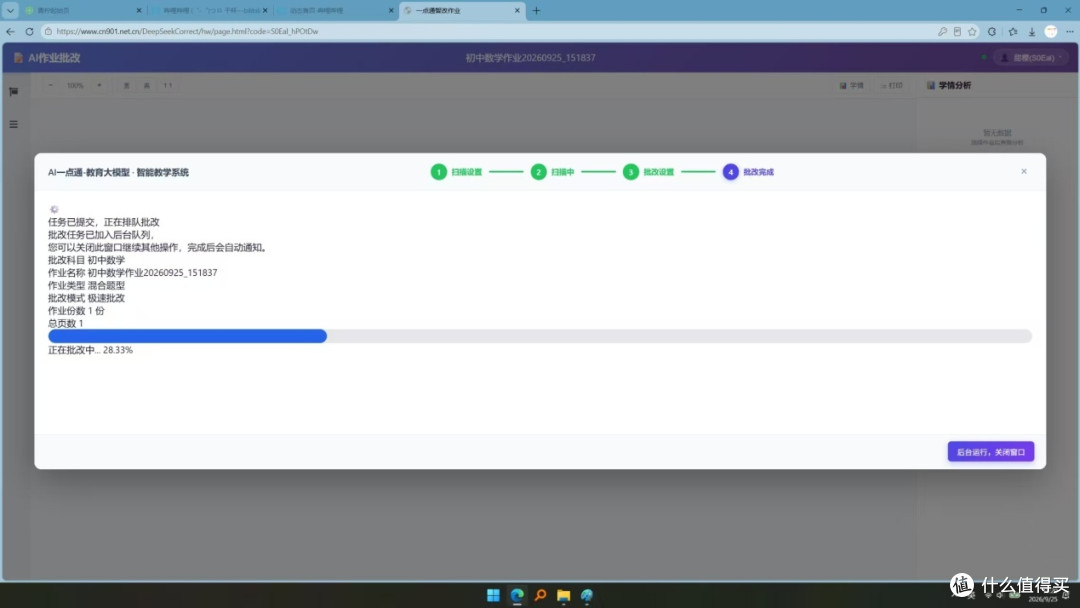Bookmark this page with the star icon
The height and width of the screenshot is (608, 1080).
[x=972, y=32]
